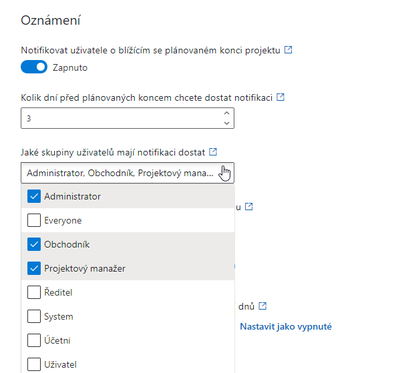The image size is (400, 373).
Task: Increase days value with up arrow
Action: [x=227, y=113]
